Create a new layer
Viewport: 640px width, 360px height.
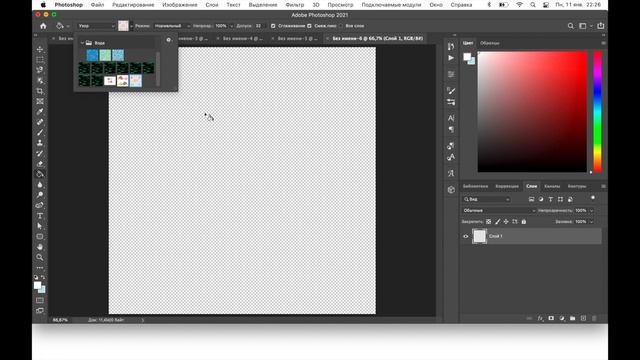583,318
